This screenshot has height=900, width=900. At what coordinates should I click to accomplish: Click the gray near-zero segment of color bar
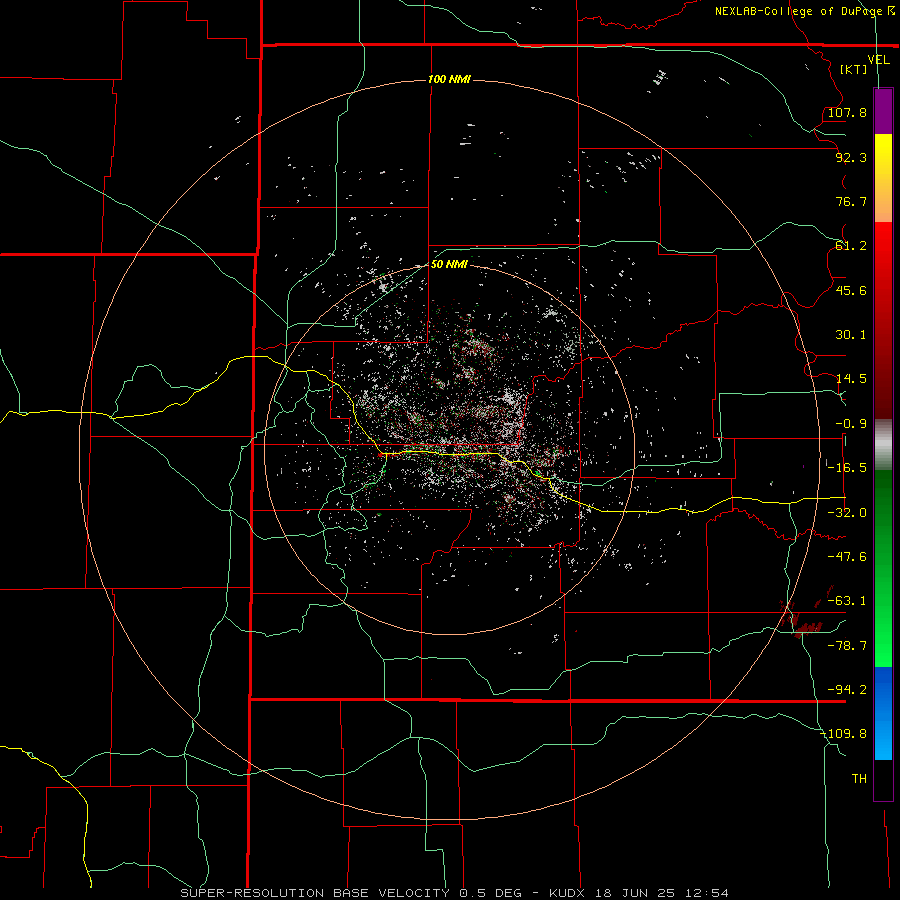[x=883, y=445]
